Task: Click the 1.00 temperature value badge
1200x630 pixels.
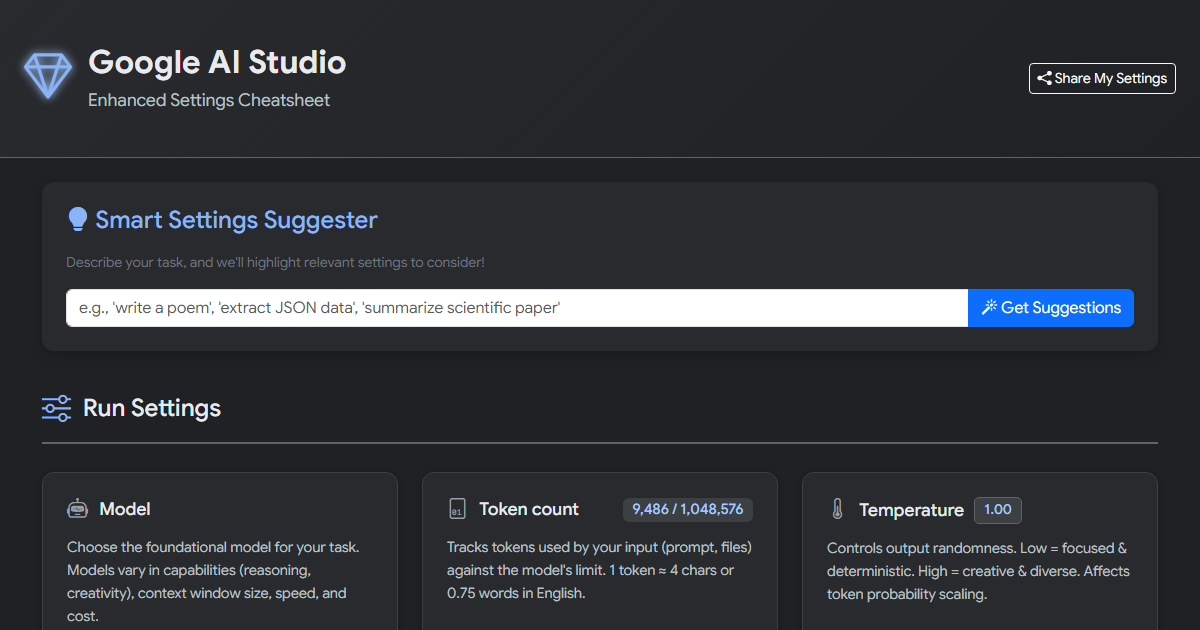Action: point(998,510)
